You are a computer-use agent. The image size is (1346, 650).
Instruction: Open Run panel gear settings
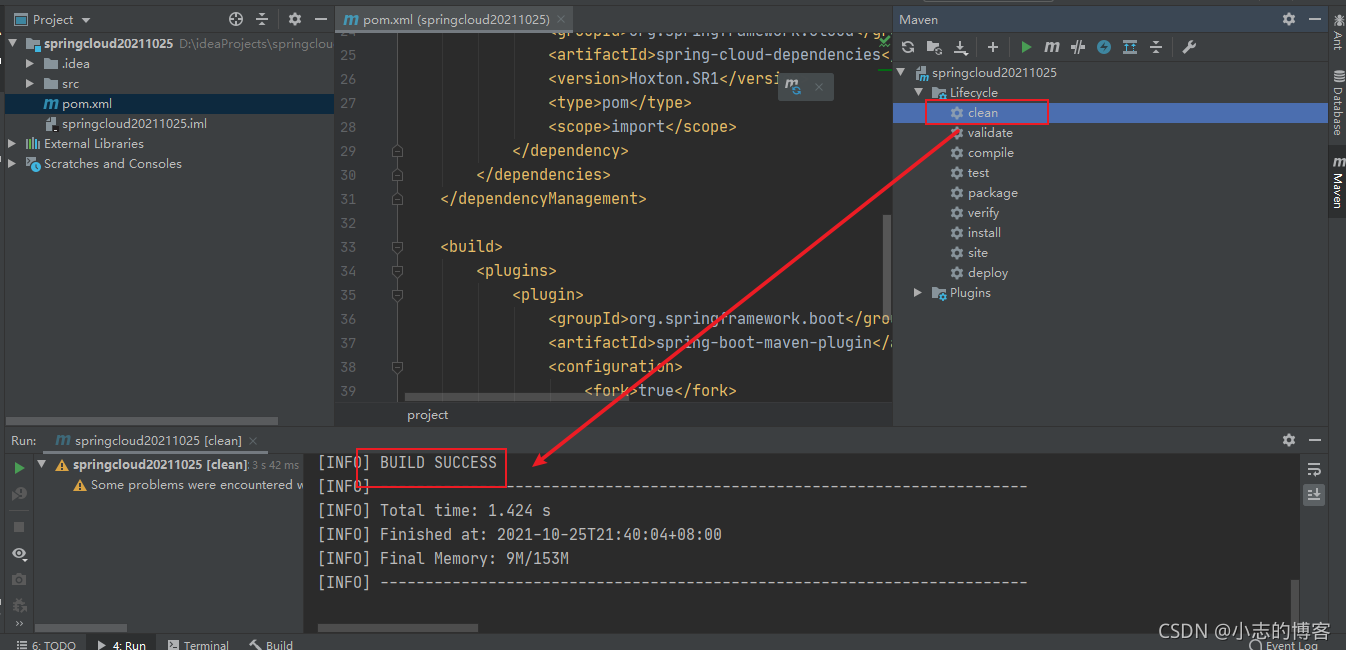click(x=1289, y=440)
